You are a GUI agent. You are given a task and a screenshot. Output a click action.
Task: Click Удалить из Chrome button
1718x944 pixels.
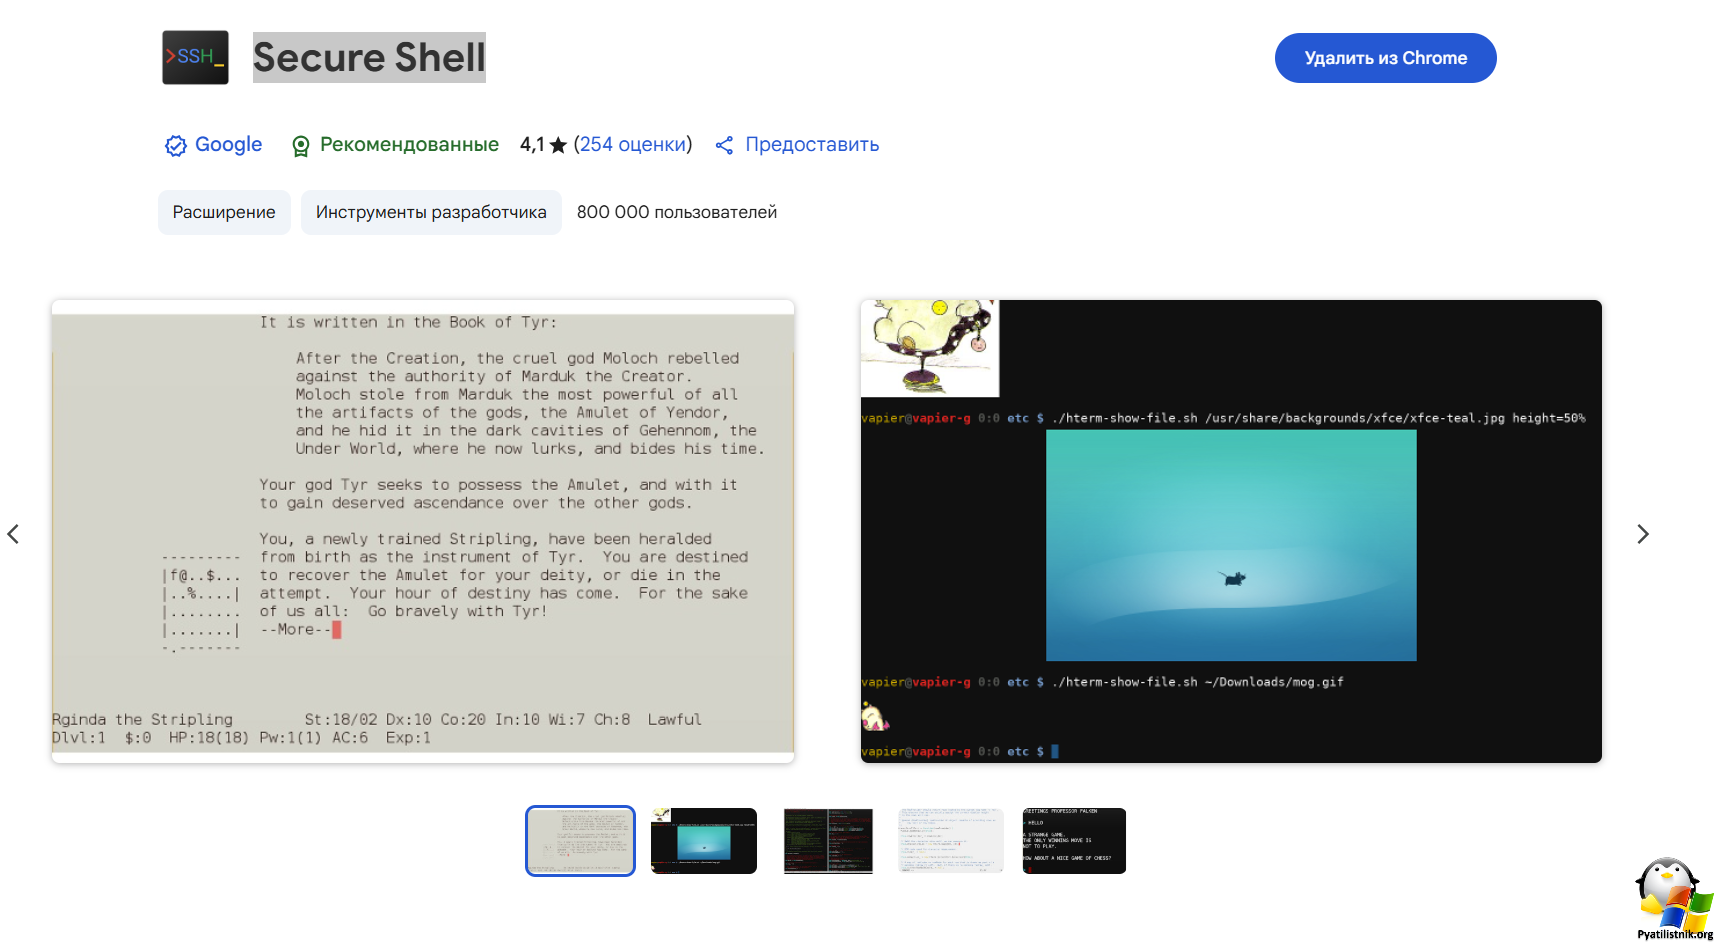(1385, 58)
